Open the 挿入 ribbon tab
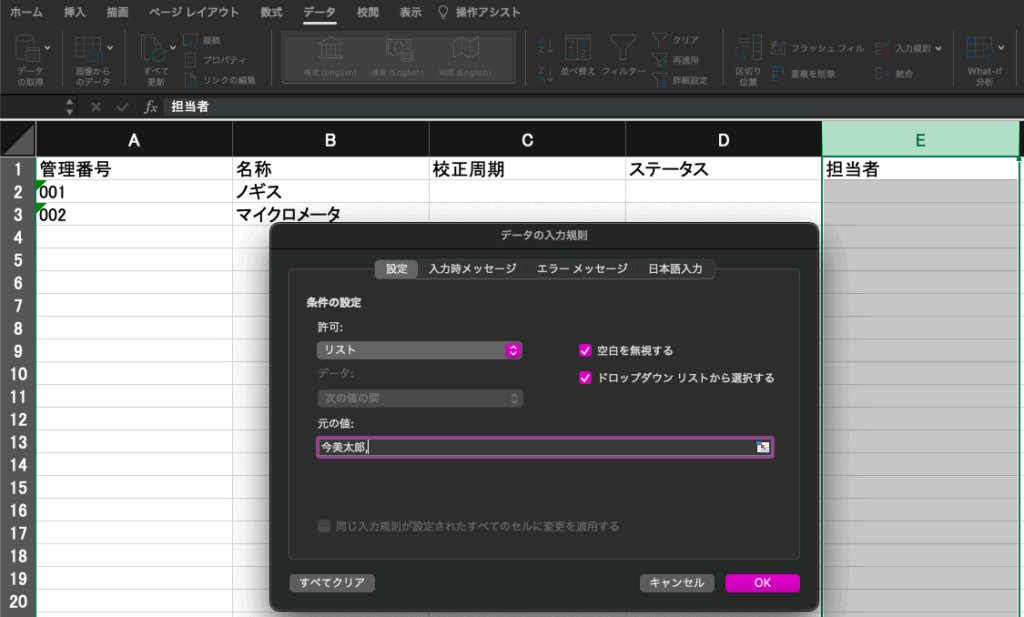 pyautogui.click(x=74, y=13)
